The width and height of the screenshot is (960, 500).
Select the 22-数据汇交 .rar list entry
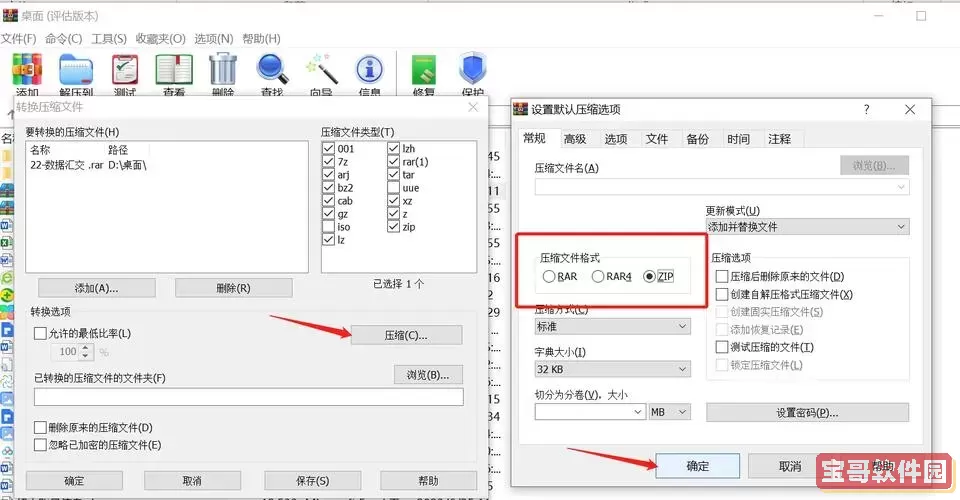coord(88,165)
